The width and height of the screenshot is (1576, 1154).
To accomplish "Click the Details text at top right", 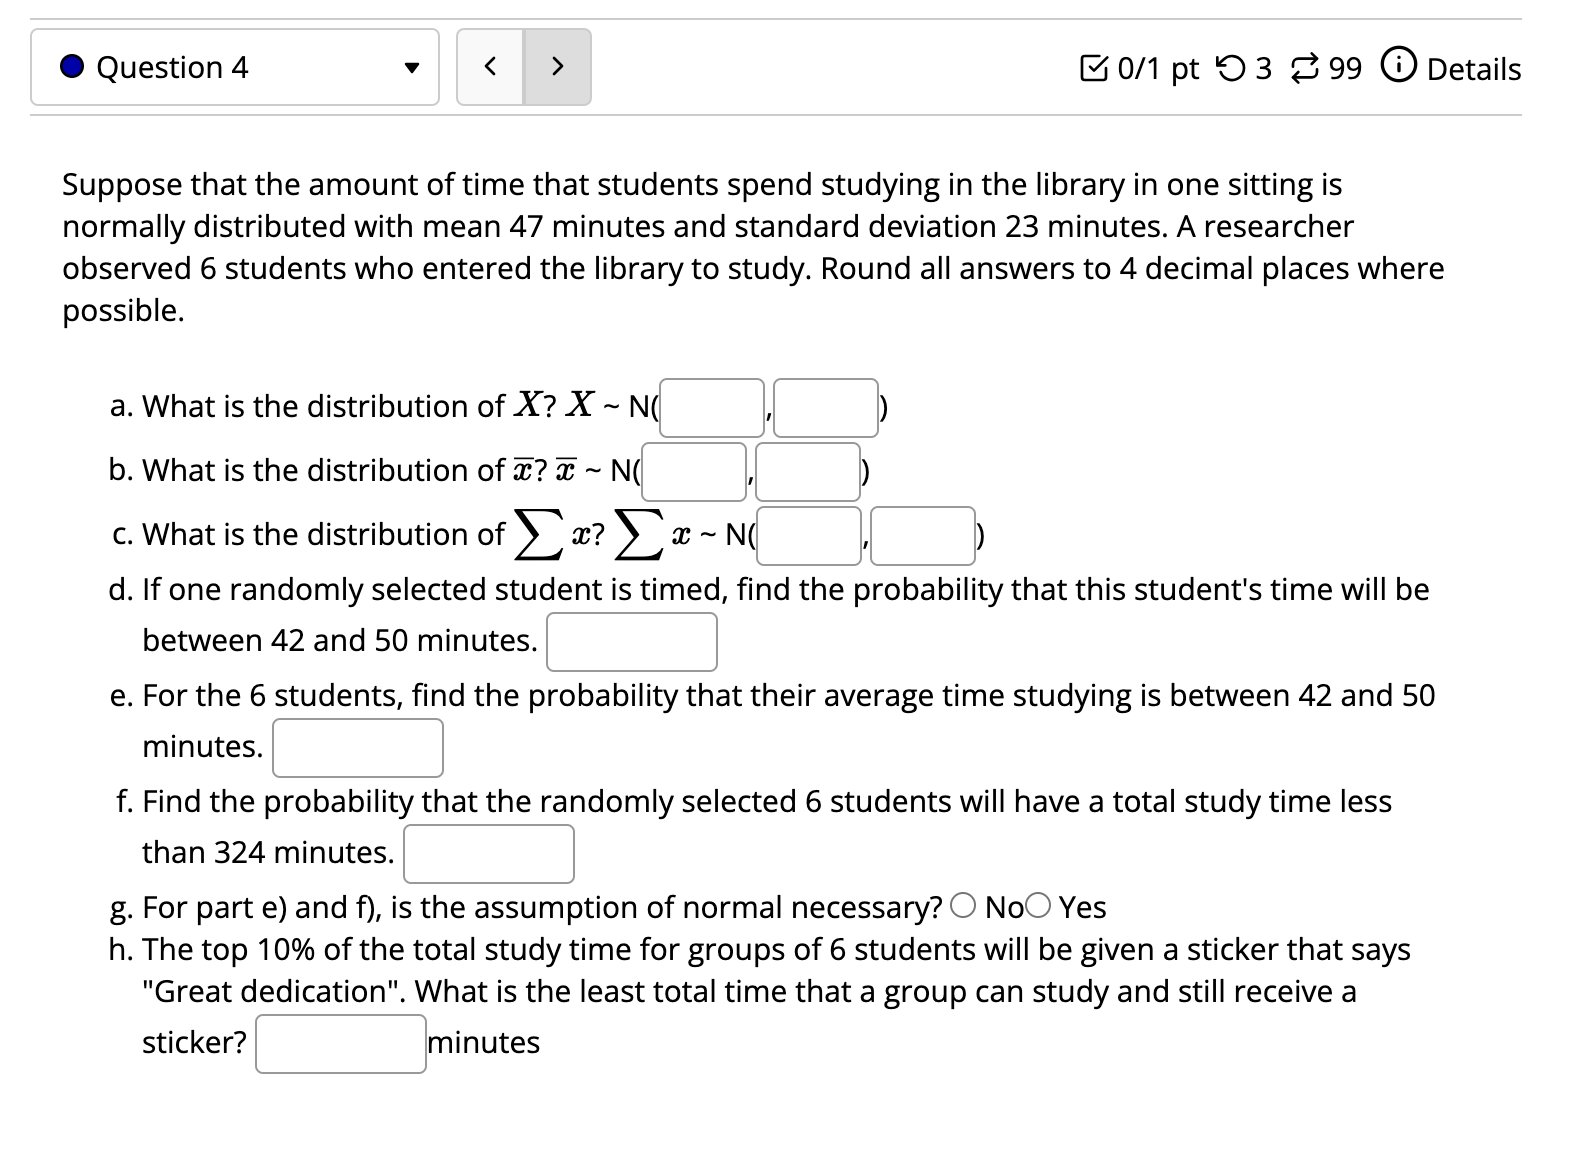I will 1474,67.
